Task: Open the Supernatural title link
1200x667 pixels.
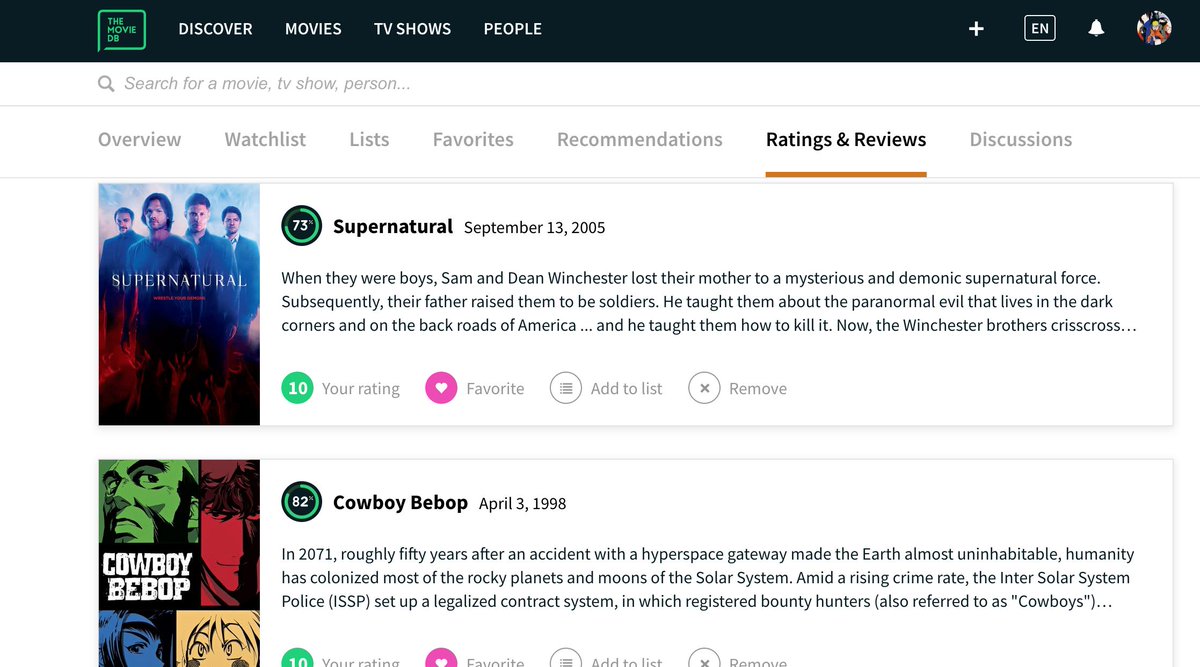Action: 393,227
